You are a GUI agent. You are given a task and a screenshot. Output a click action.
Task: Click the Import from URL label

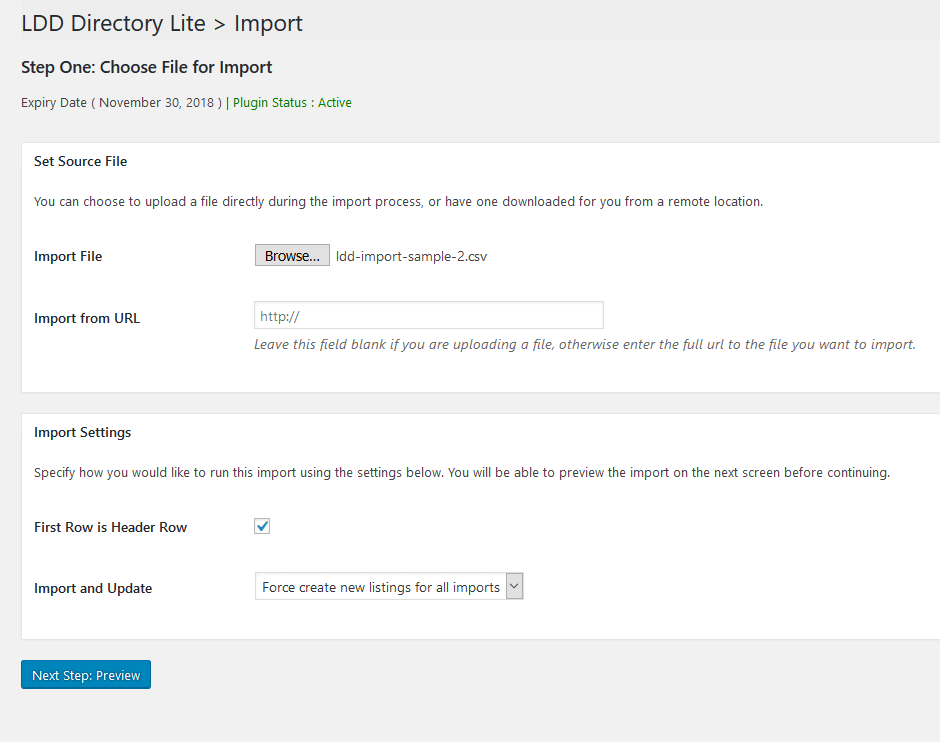coord(87,318)
